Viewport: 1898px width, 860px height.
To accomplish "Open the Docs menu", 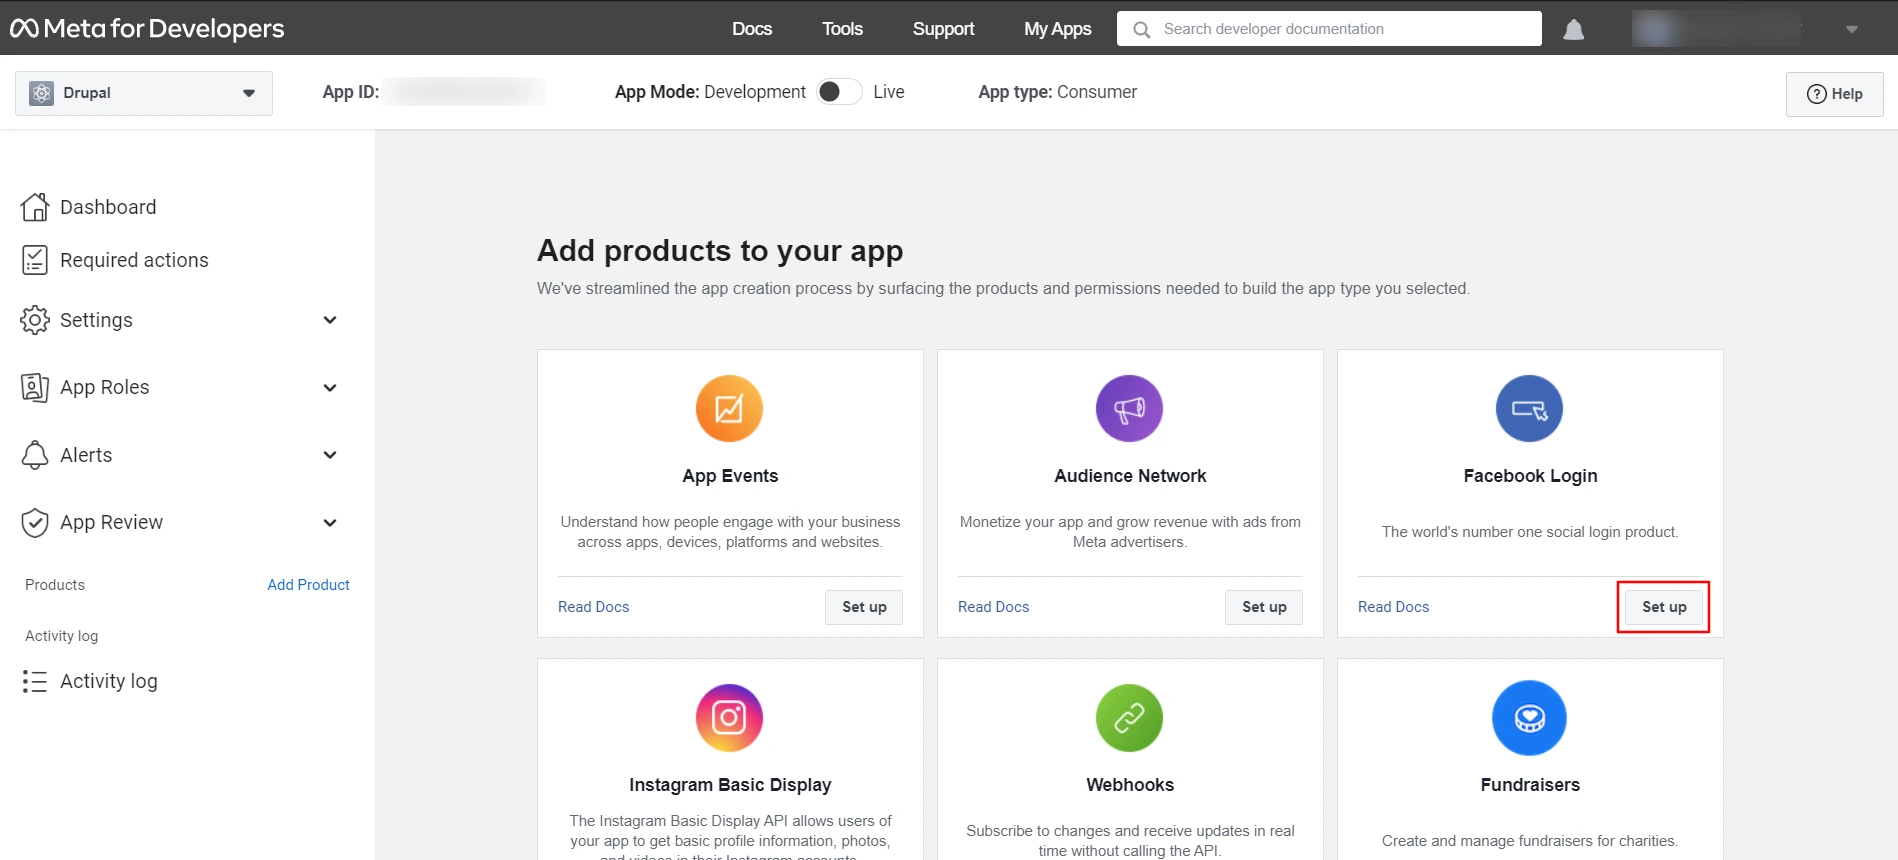I will [x=752, y=29].
